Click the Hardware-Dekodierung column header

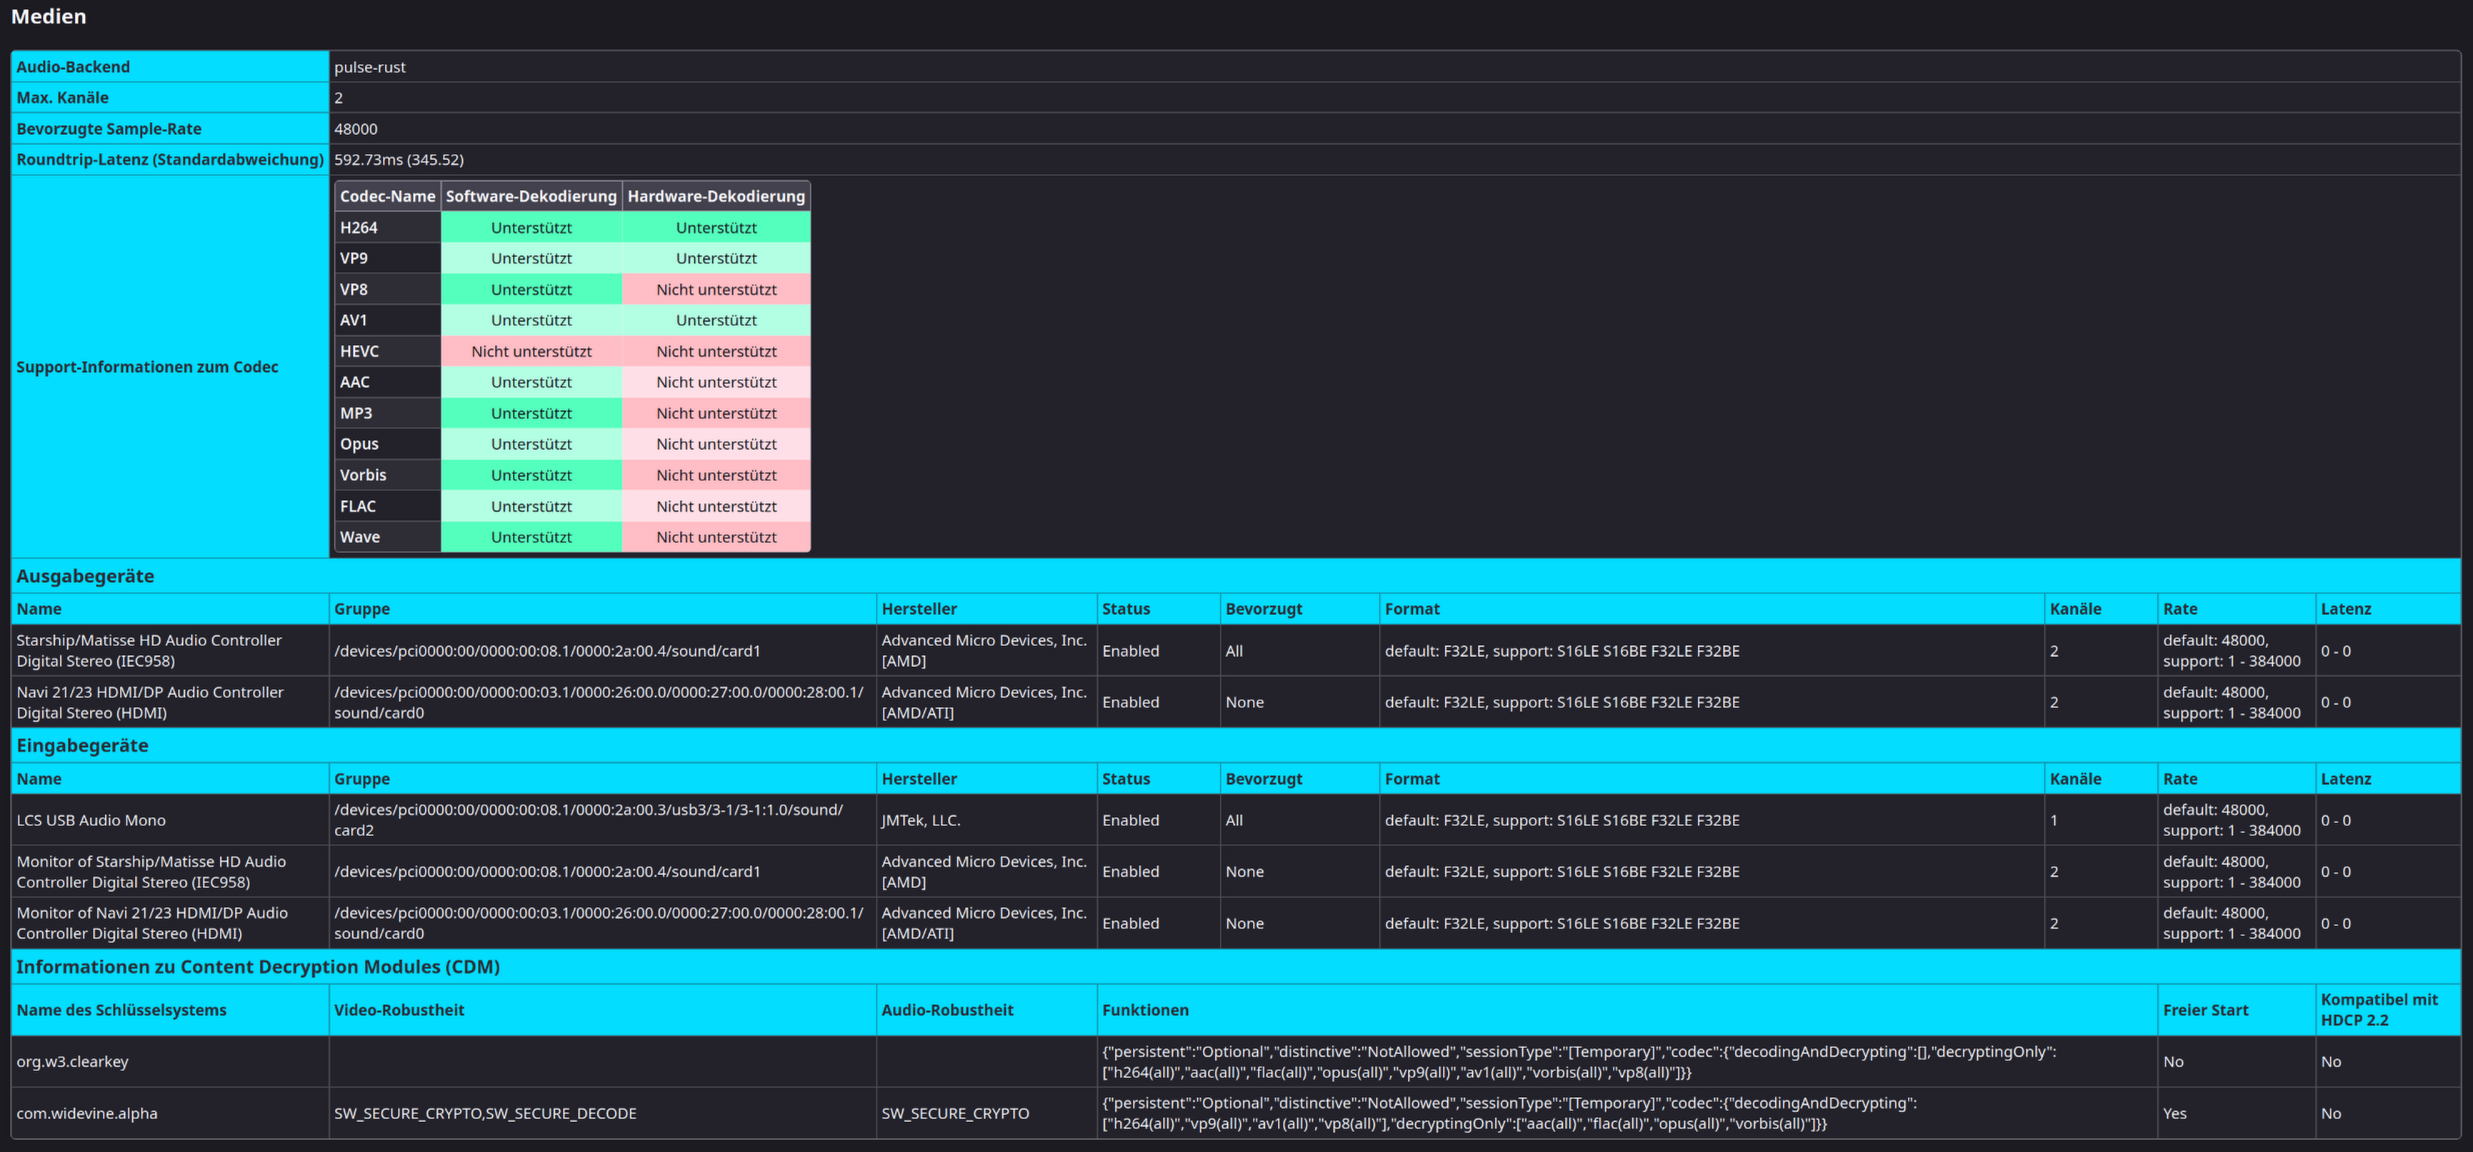(715, 197)
